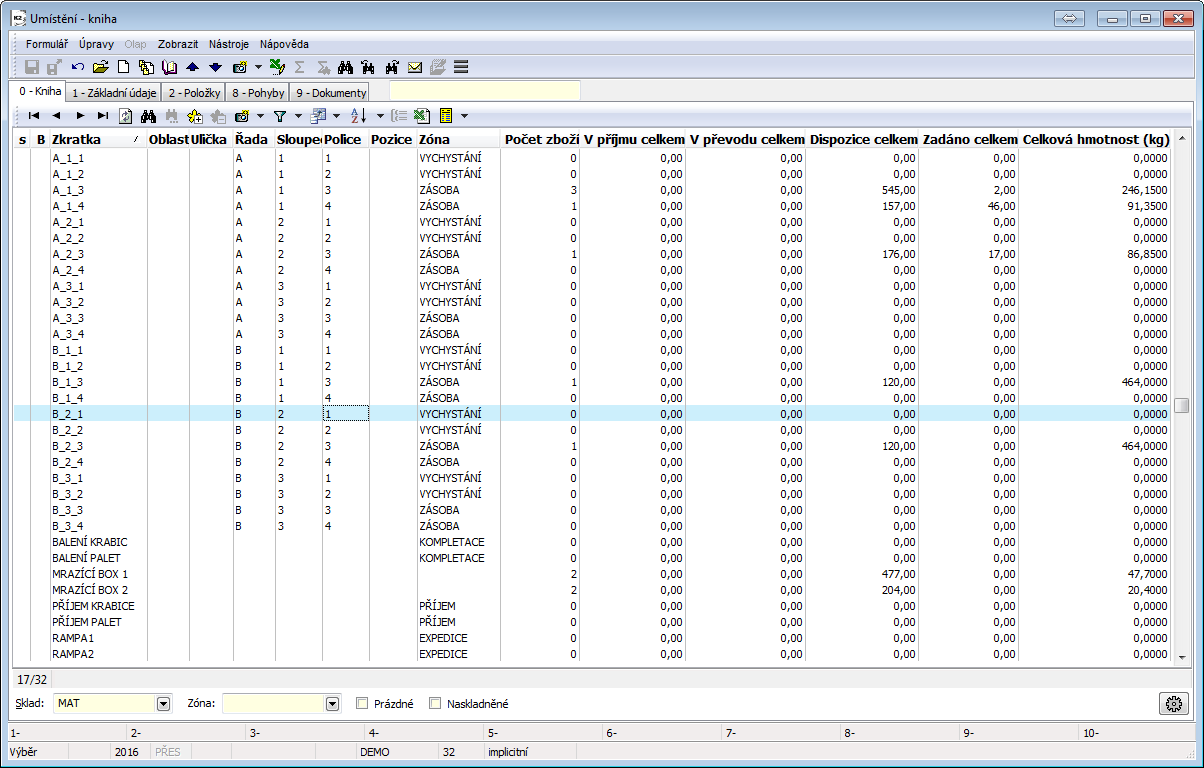Click the refresh icon in grid toolbar
The width and height of the screenshot is (1204, 768).
[x=126, y=116]
